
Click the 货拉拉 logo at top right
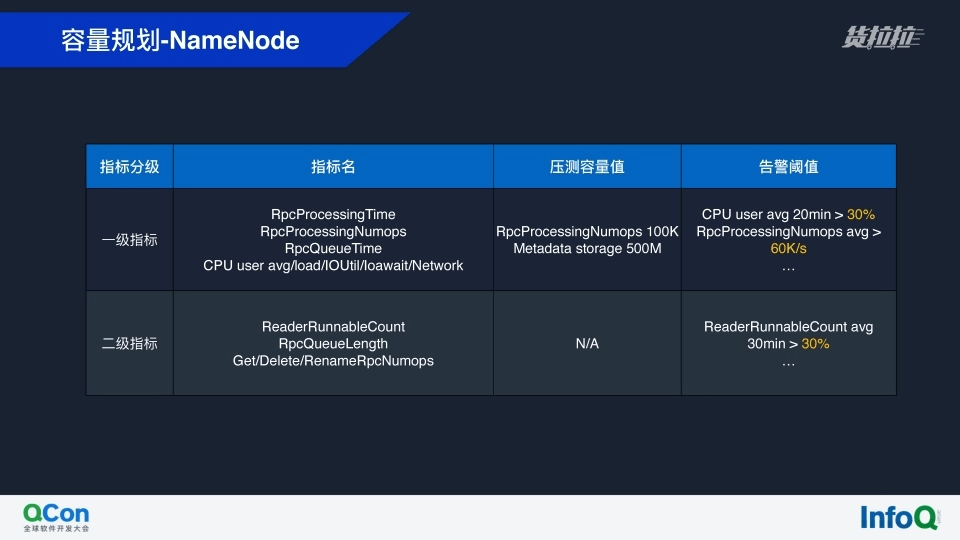click(x=882, y=37)
